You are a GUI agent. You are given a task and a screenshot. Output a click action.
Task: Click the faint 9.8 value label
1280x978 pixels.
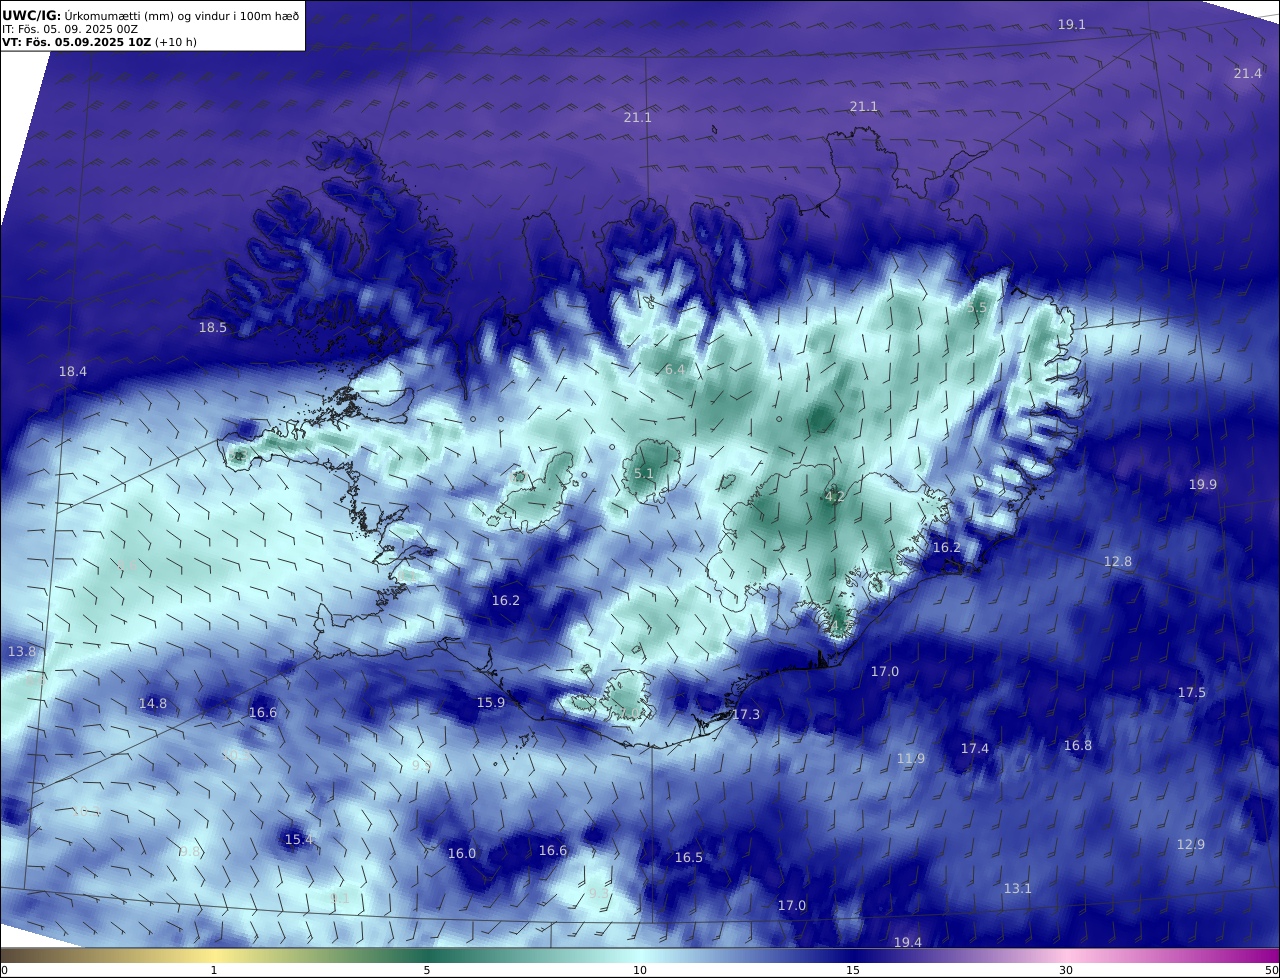(190, 851)
